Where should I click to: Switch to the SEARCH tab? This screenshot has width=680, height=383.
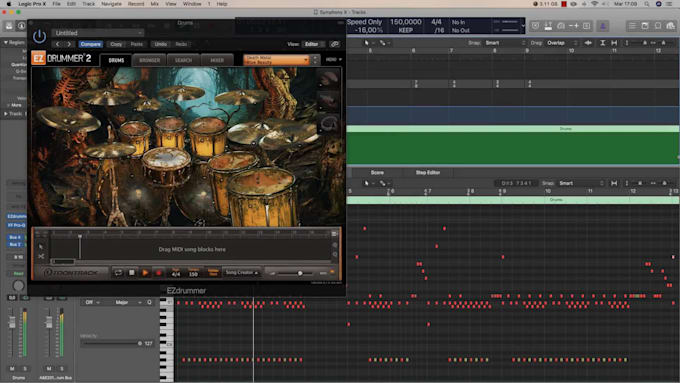point(183,60)
